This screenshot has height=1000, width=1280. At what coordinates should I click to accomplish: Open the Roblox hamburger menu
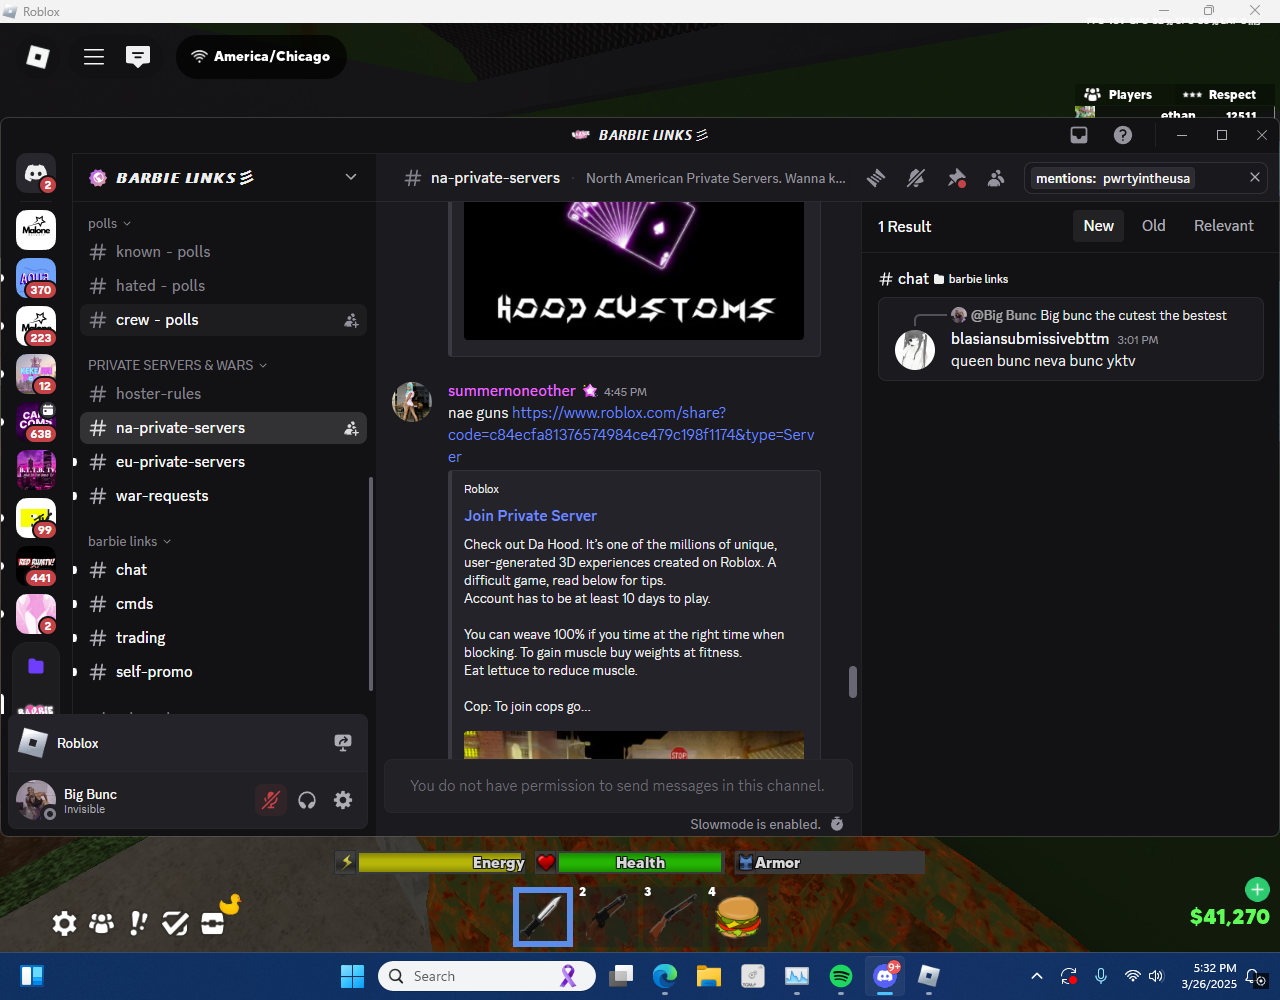(94, 57)
